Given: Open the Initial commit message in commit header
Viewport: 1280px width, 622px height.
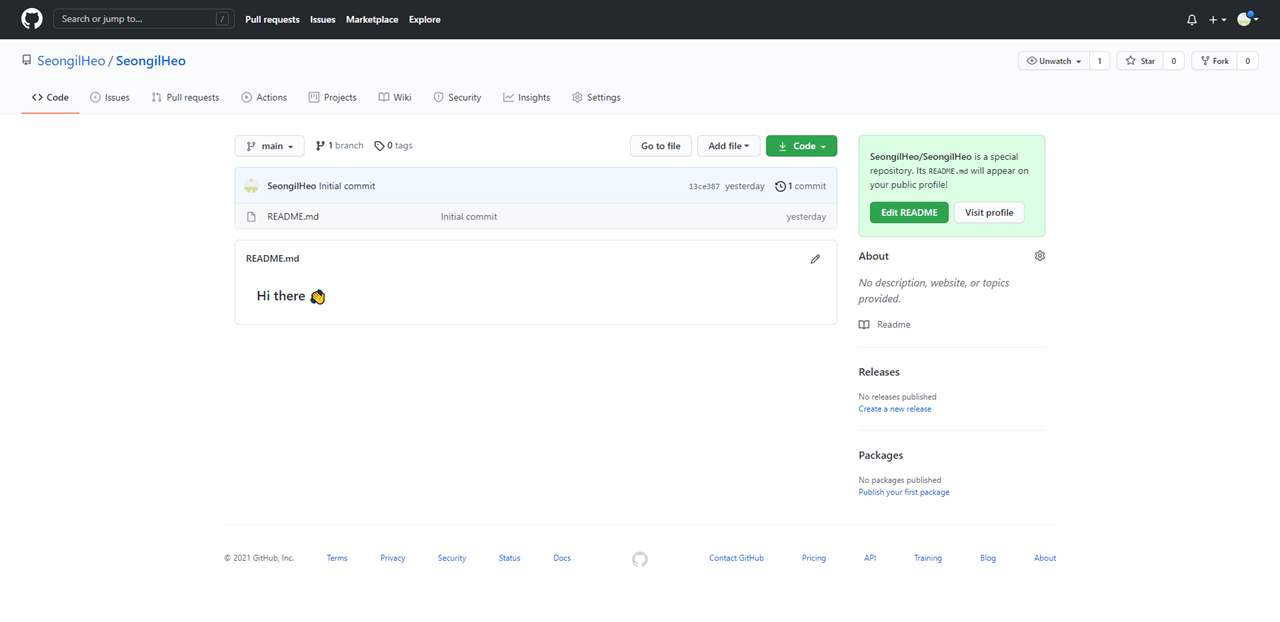Looking at the screenshot, I should (347, 186).
